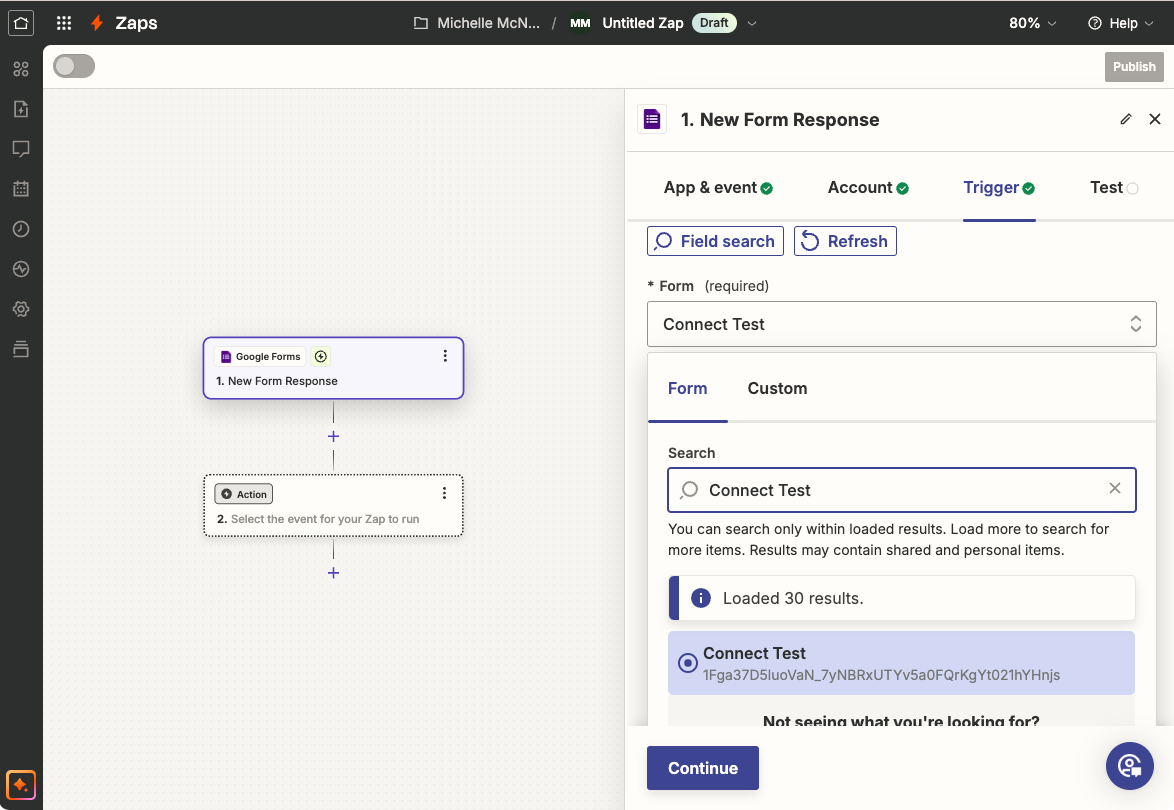The height and width of the screenshot is (810, 1174).
Task: Click plus icon between trigger and action
Action: click(333, 437)
